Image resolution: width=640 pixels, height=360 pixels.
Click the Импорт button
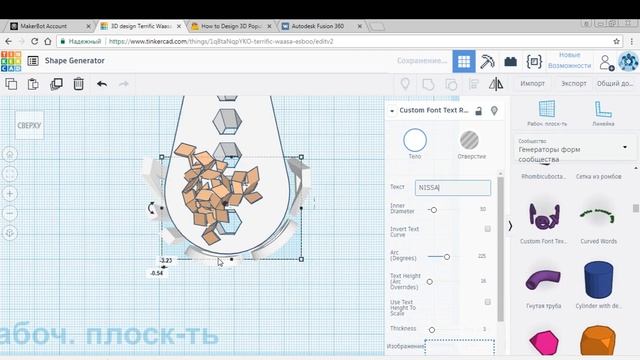(x=532, y=84)
